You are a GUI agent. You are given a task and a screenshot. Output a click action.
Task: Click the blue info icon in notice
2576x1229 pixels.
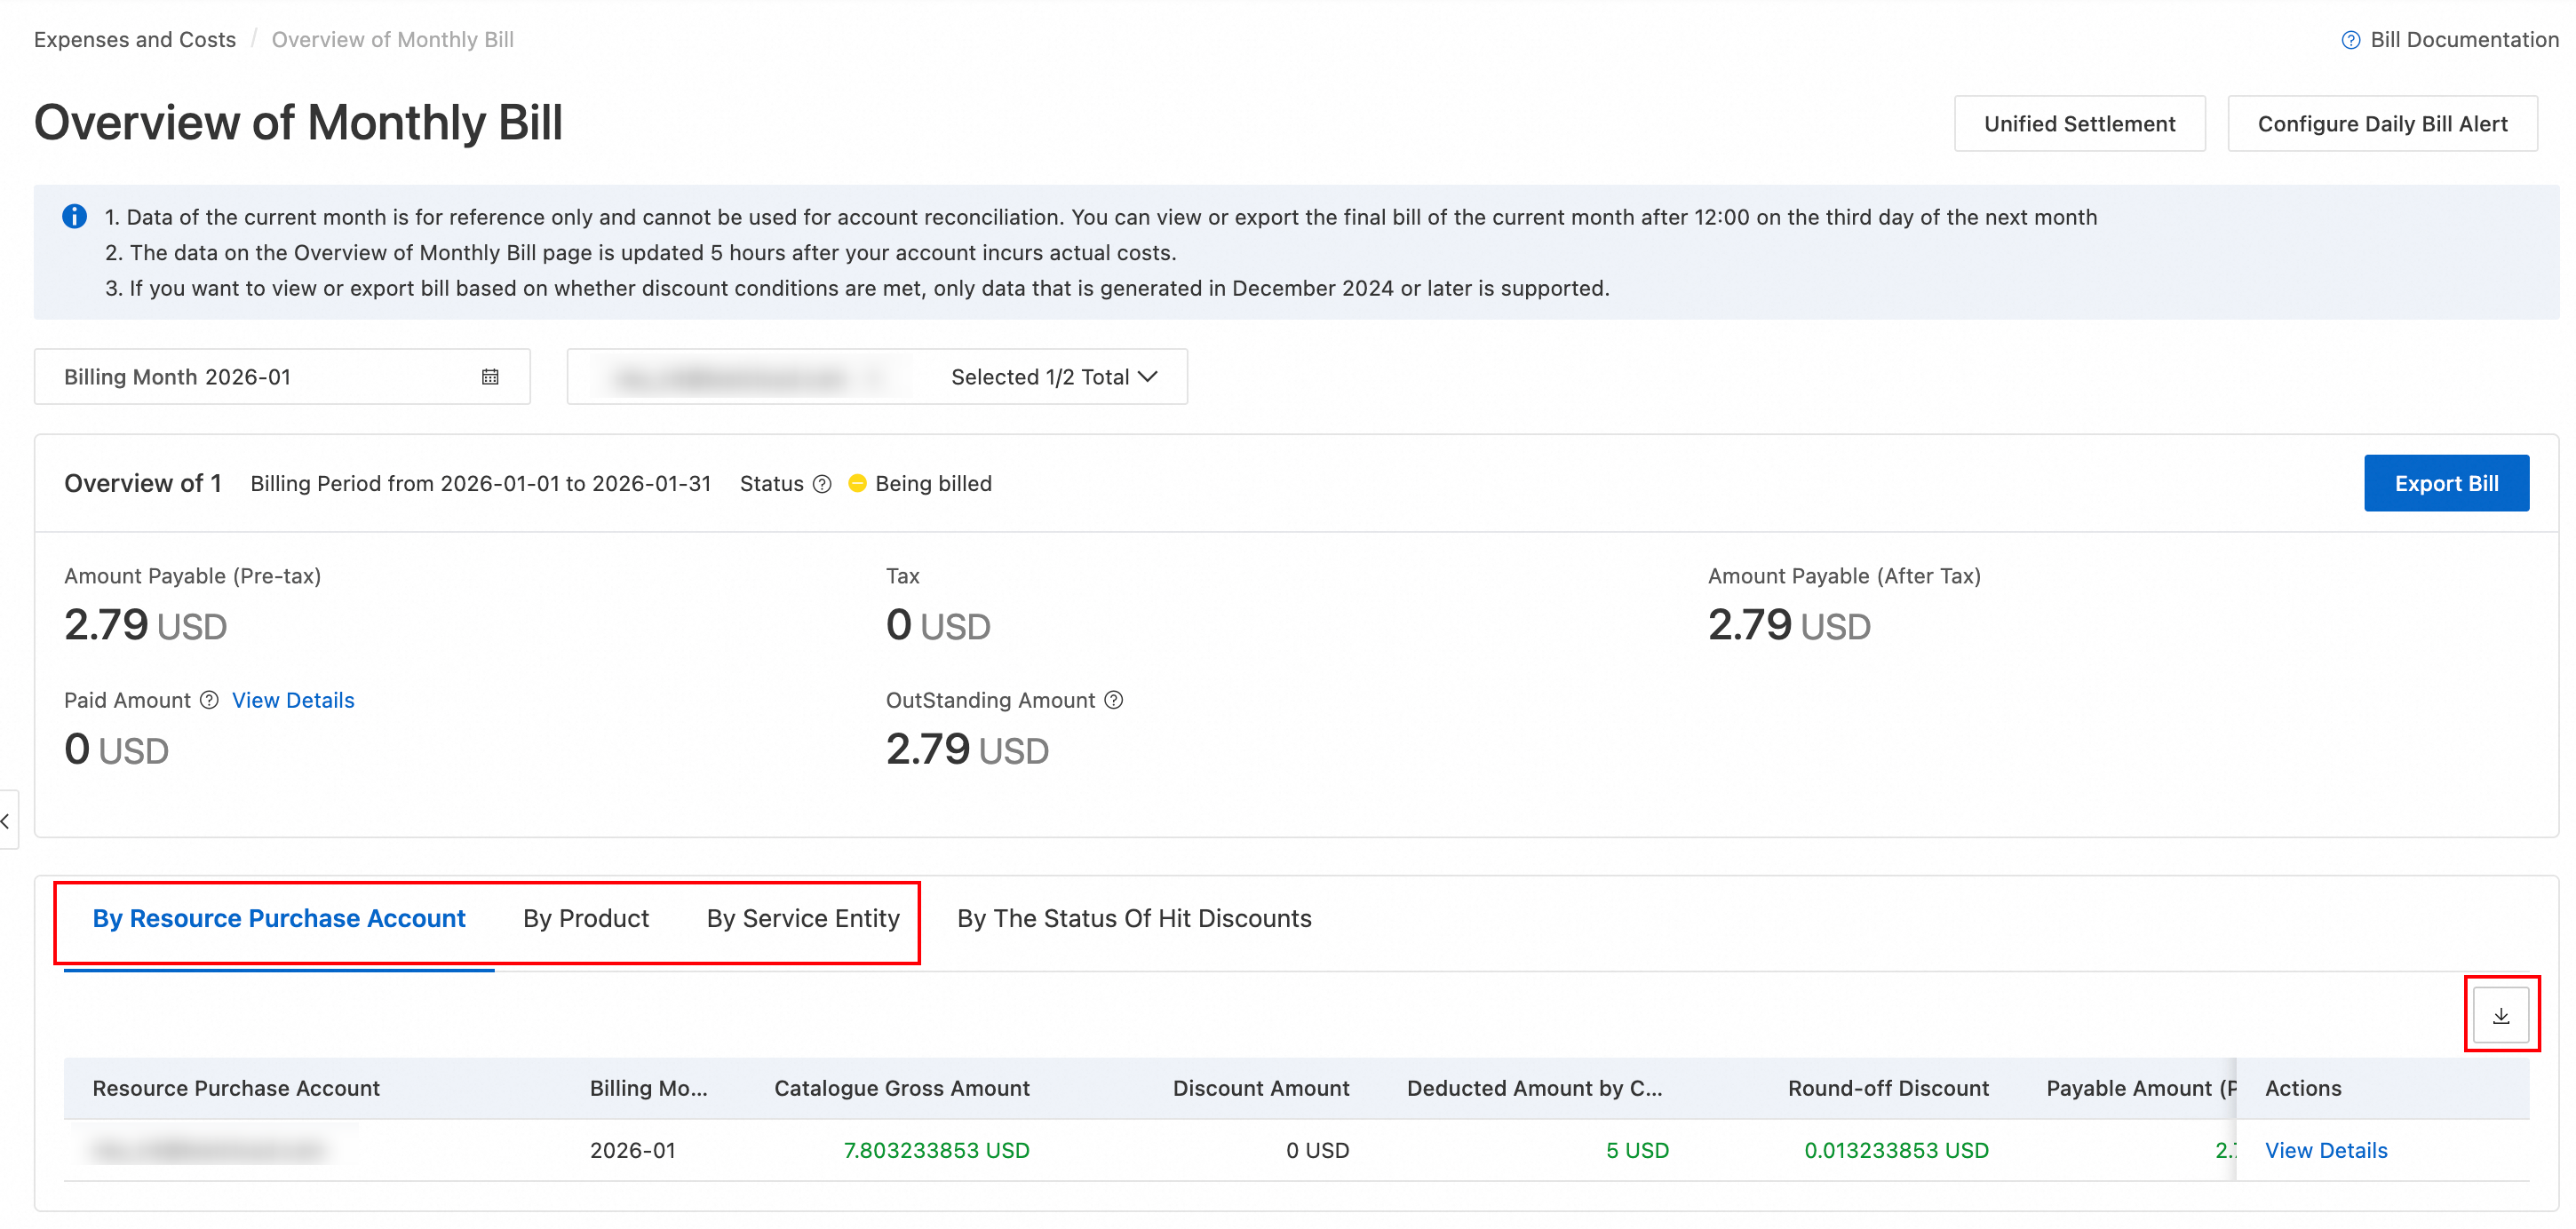74,217
